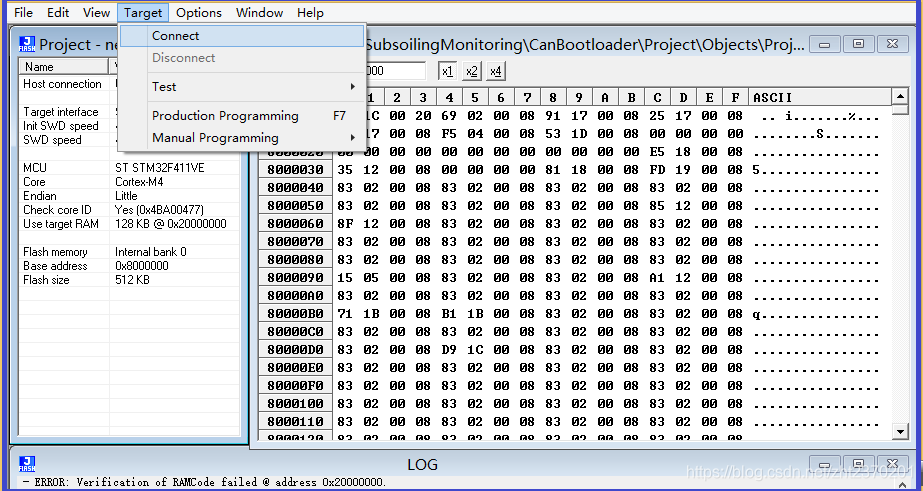This screenshot has width=923, height=491.
Task: Set data view width to x2
Action: click(x=472, y=71)
